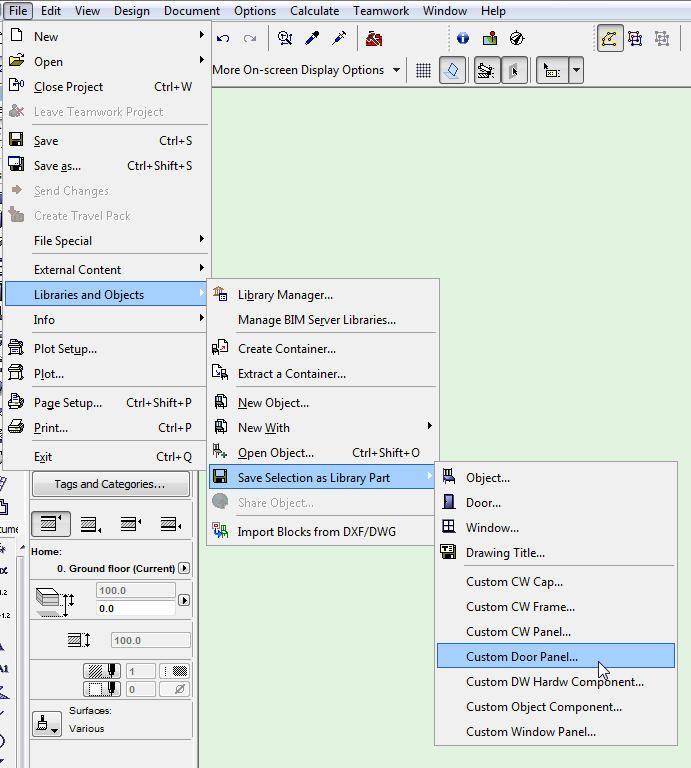The image size is (691, 768).
Task: Click Tags and Categories... button
Action: 111,484
